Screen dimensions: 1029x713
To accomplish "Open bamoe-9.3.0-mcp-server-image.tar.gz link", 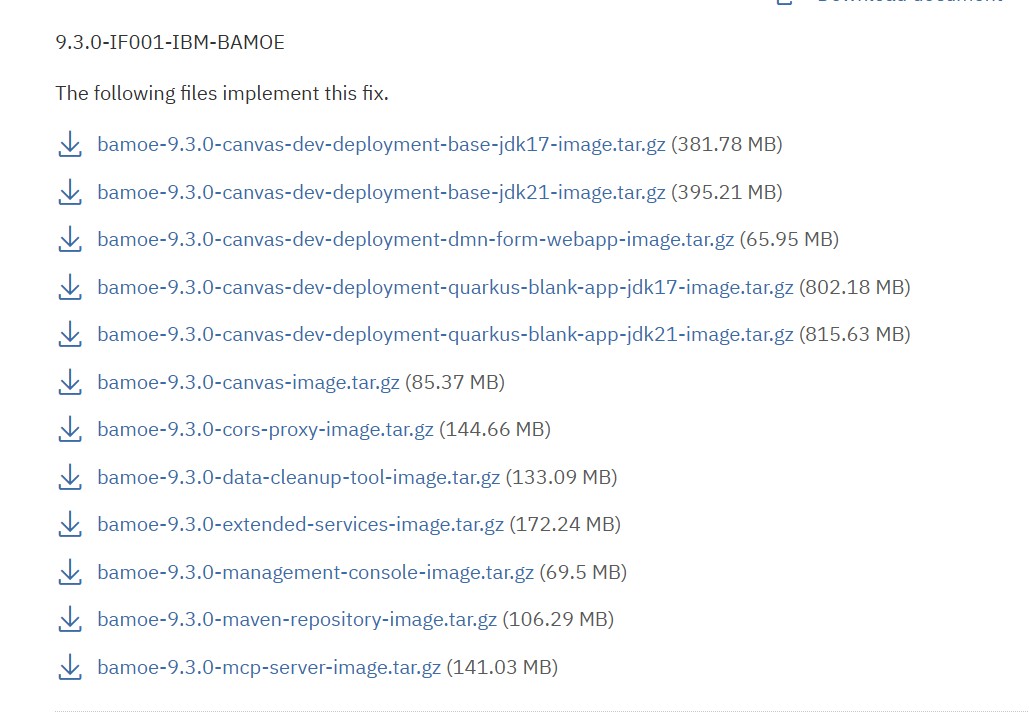I will [269, 667].
